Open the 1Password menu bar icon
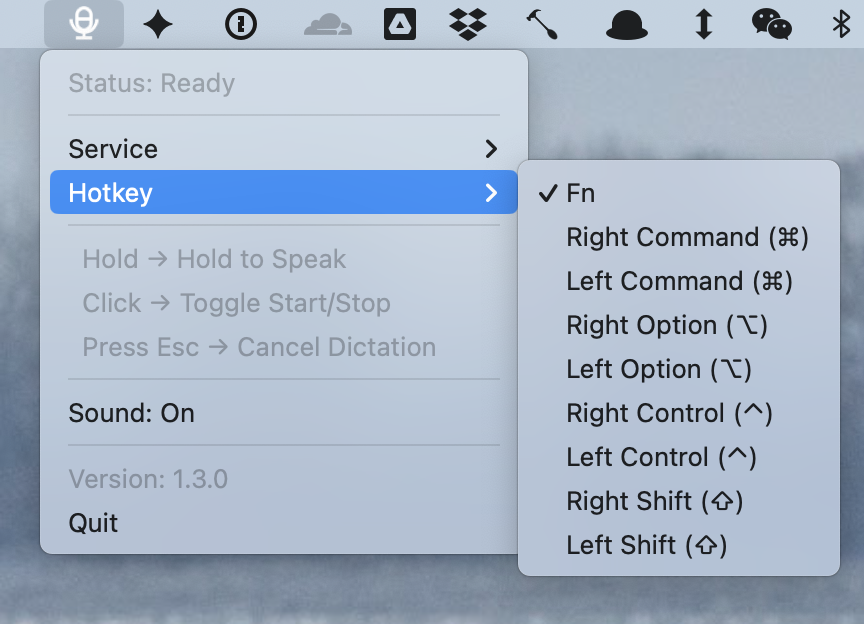Screen dimensions: 864x624 click(241, 25)
